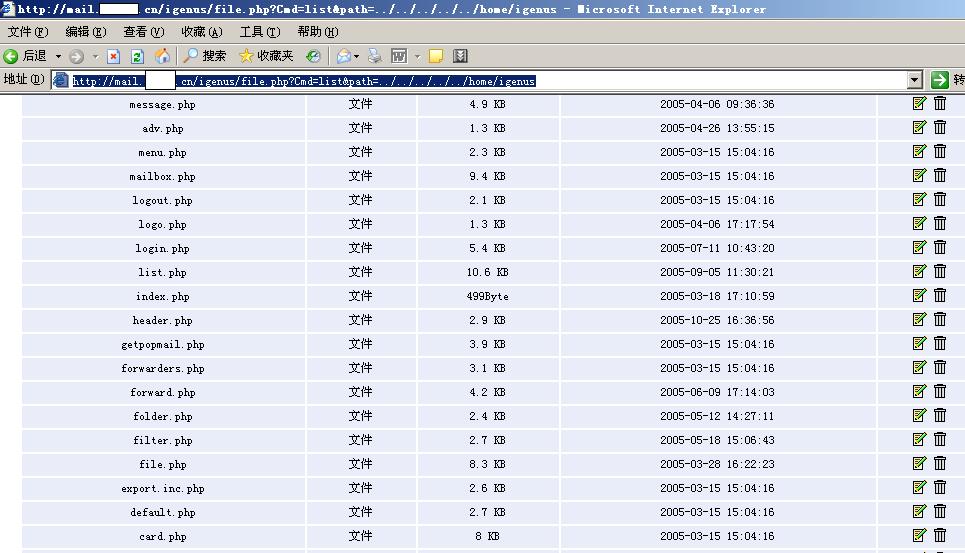Edit message.php with its edit icon
The image size is (965, 553).
pos(919,103)
